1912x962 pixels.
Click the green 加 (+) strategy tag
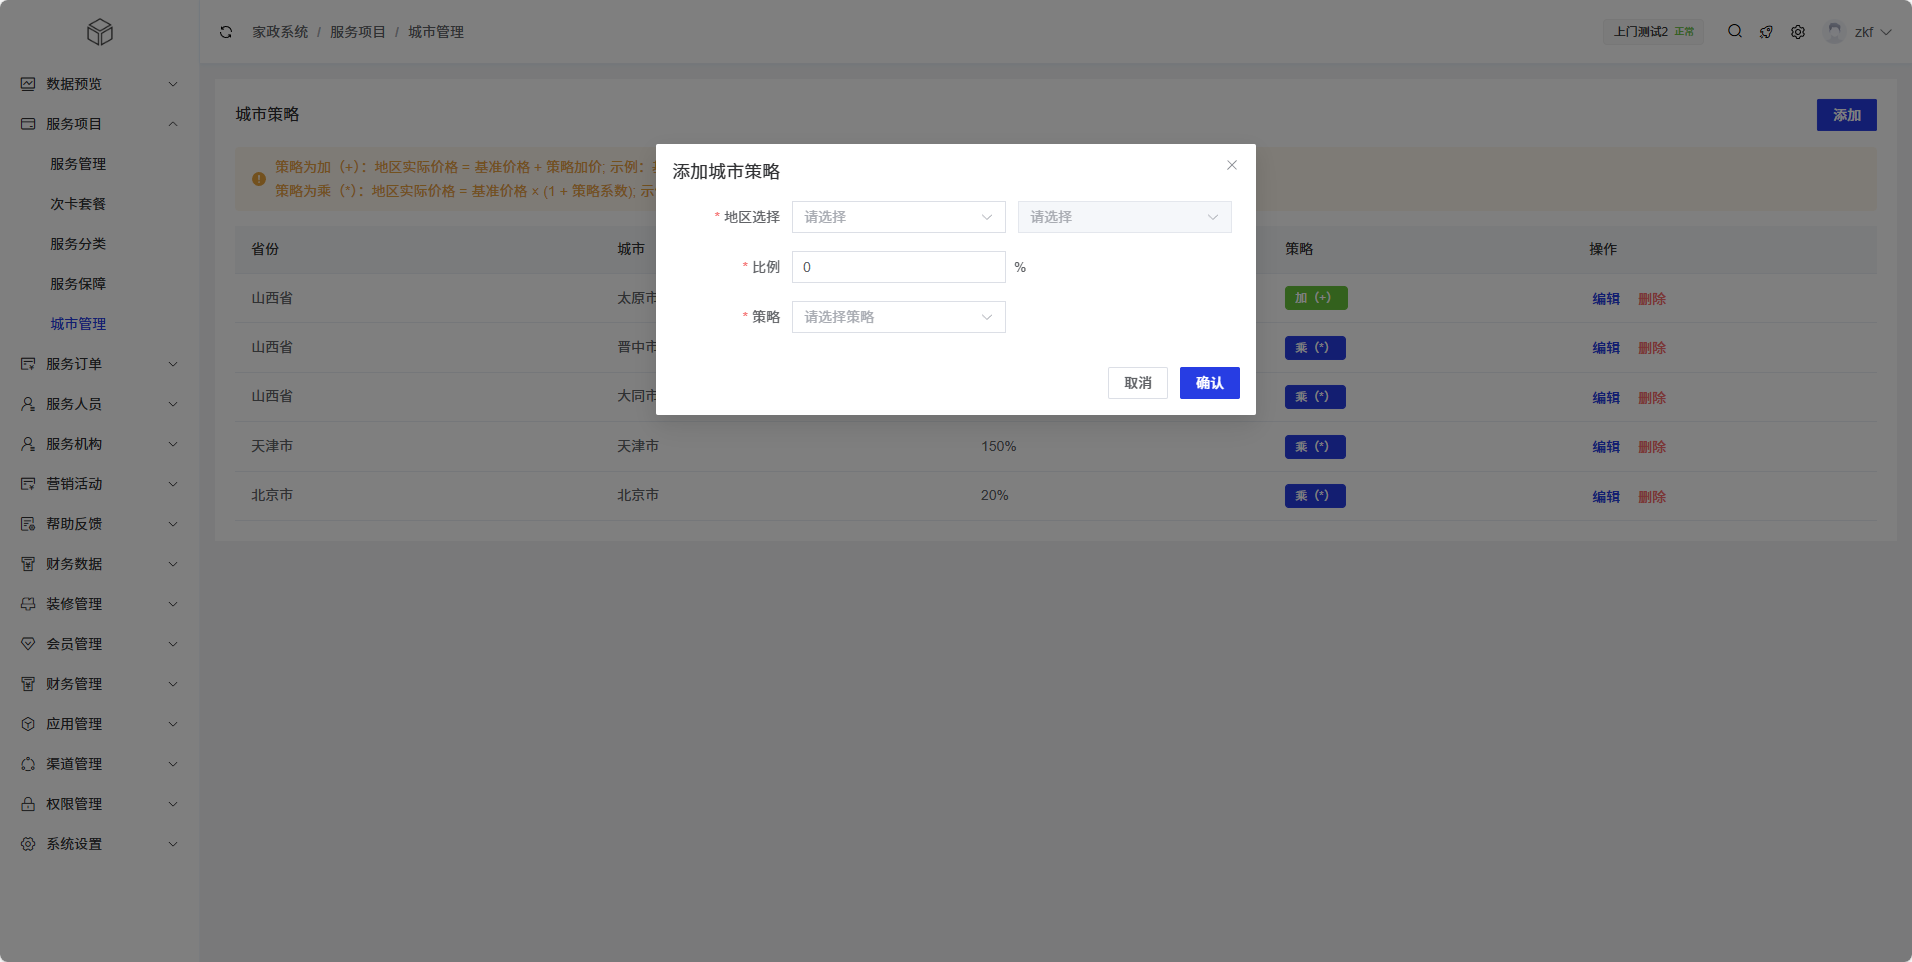point(1316,298)
